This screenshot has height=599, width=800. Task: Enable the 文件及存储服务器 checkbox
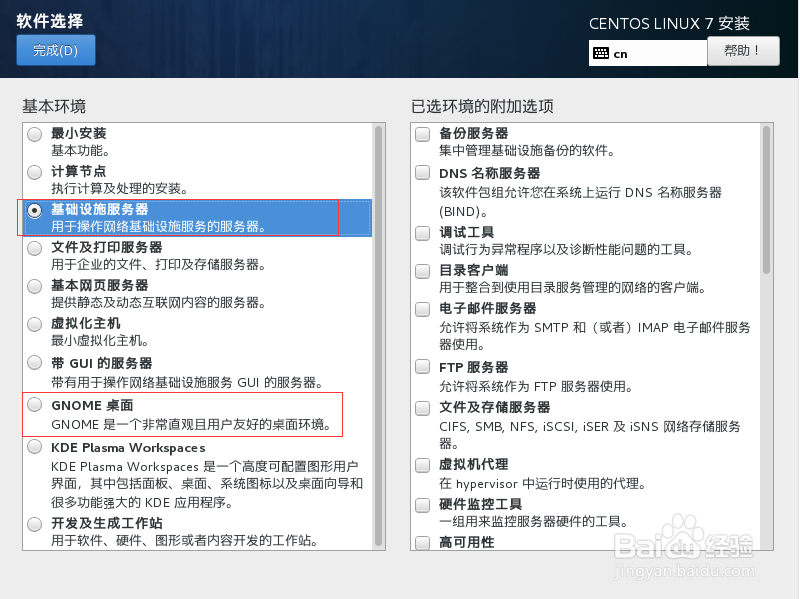pyautogui.click(x=422, y=408)
